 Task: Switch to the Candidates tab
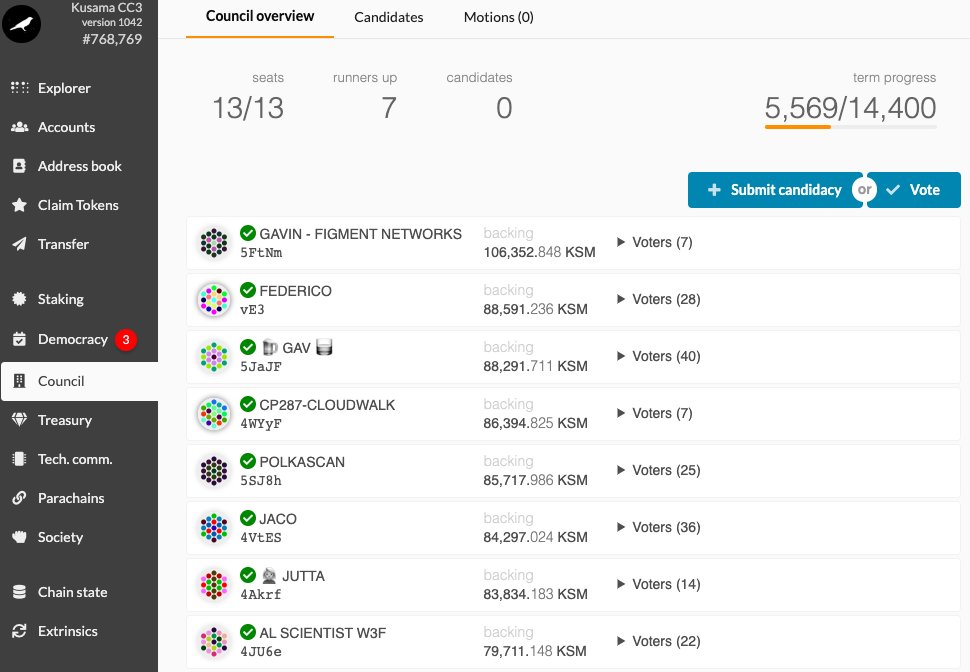click(x=388, y=17)
